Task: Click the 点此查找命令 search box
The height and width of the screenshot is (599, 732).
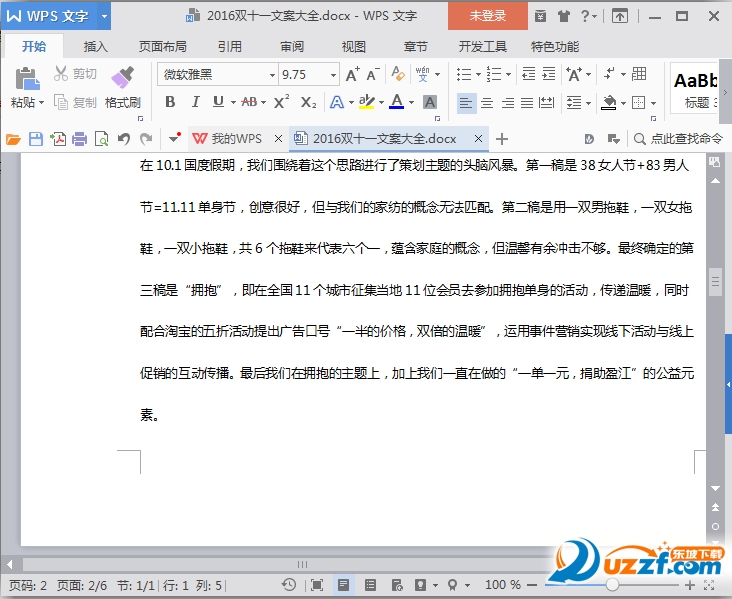Action: [678, 139]
